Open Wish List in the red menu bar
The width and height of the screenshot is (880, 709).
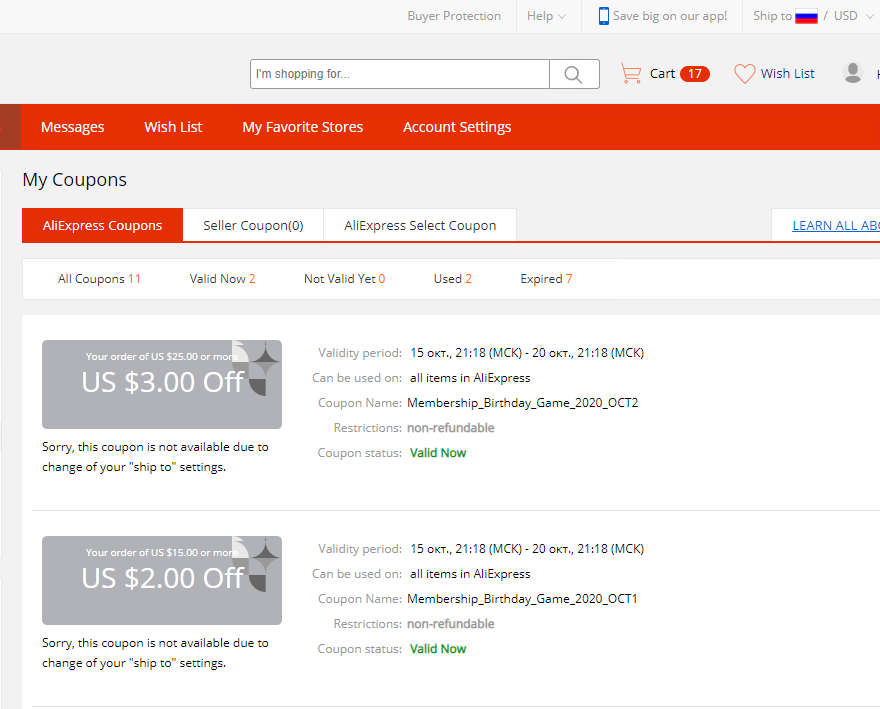coord(173,127)
